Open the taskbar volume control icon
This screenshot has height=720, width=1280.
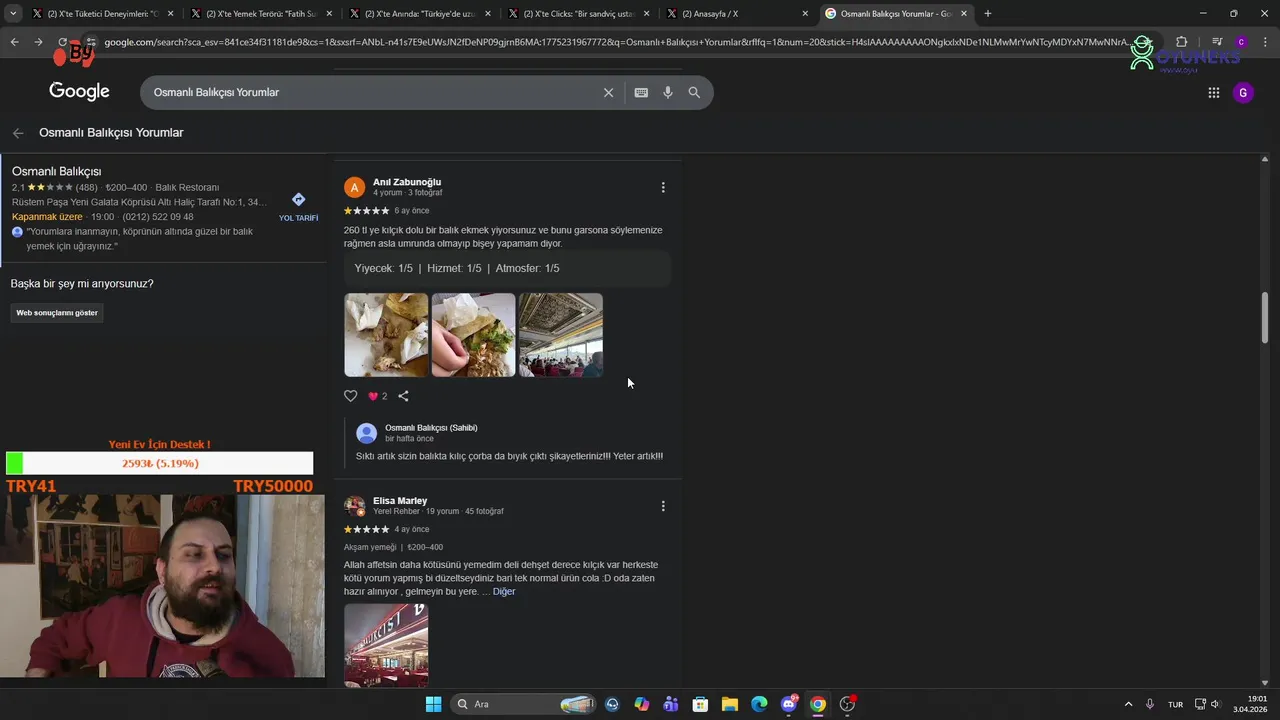pyautogui.click(x=1215, y=704)
